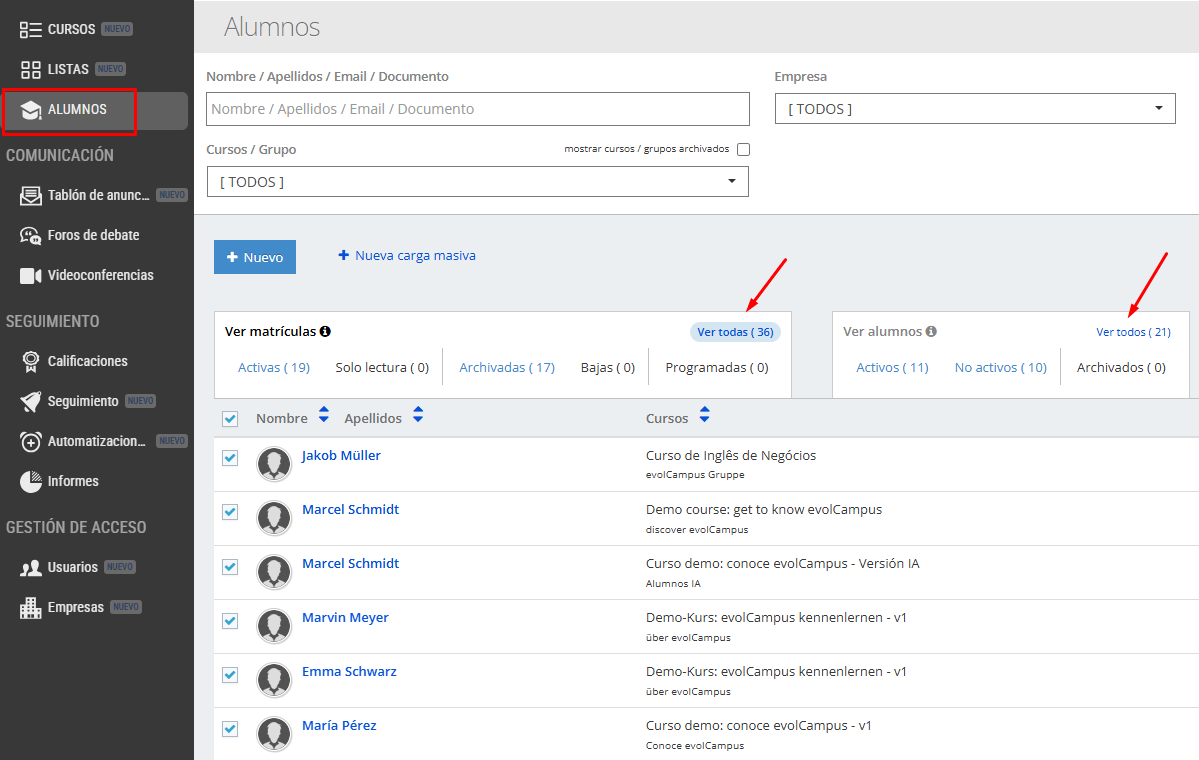Click the Nueva carga masiva link
The height and width of the screenshot is (760, 1199).
click(407, 255)
